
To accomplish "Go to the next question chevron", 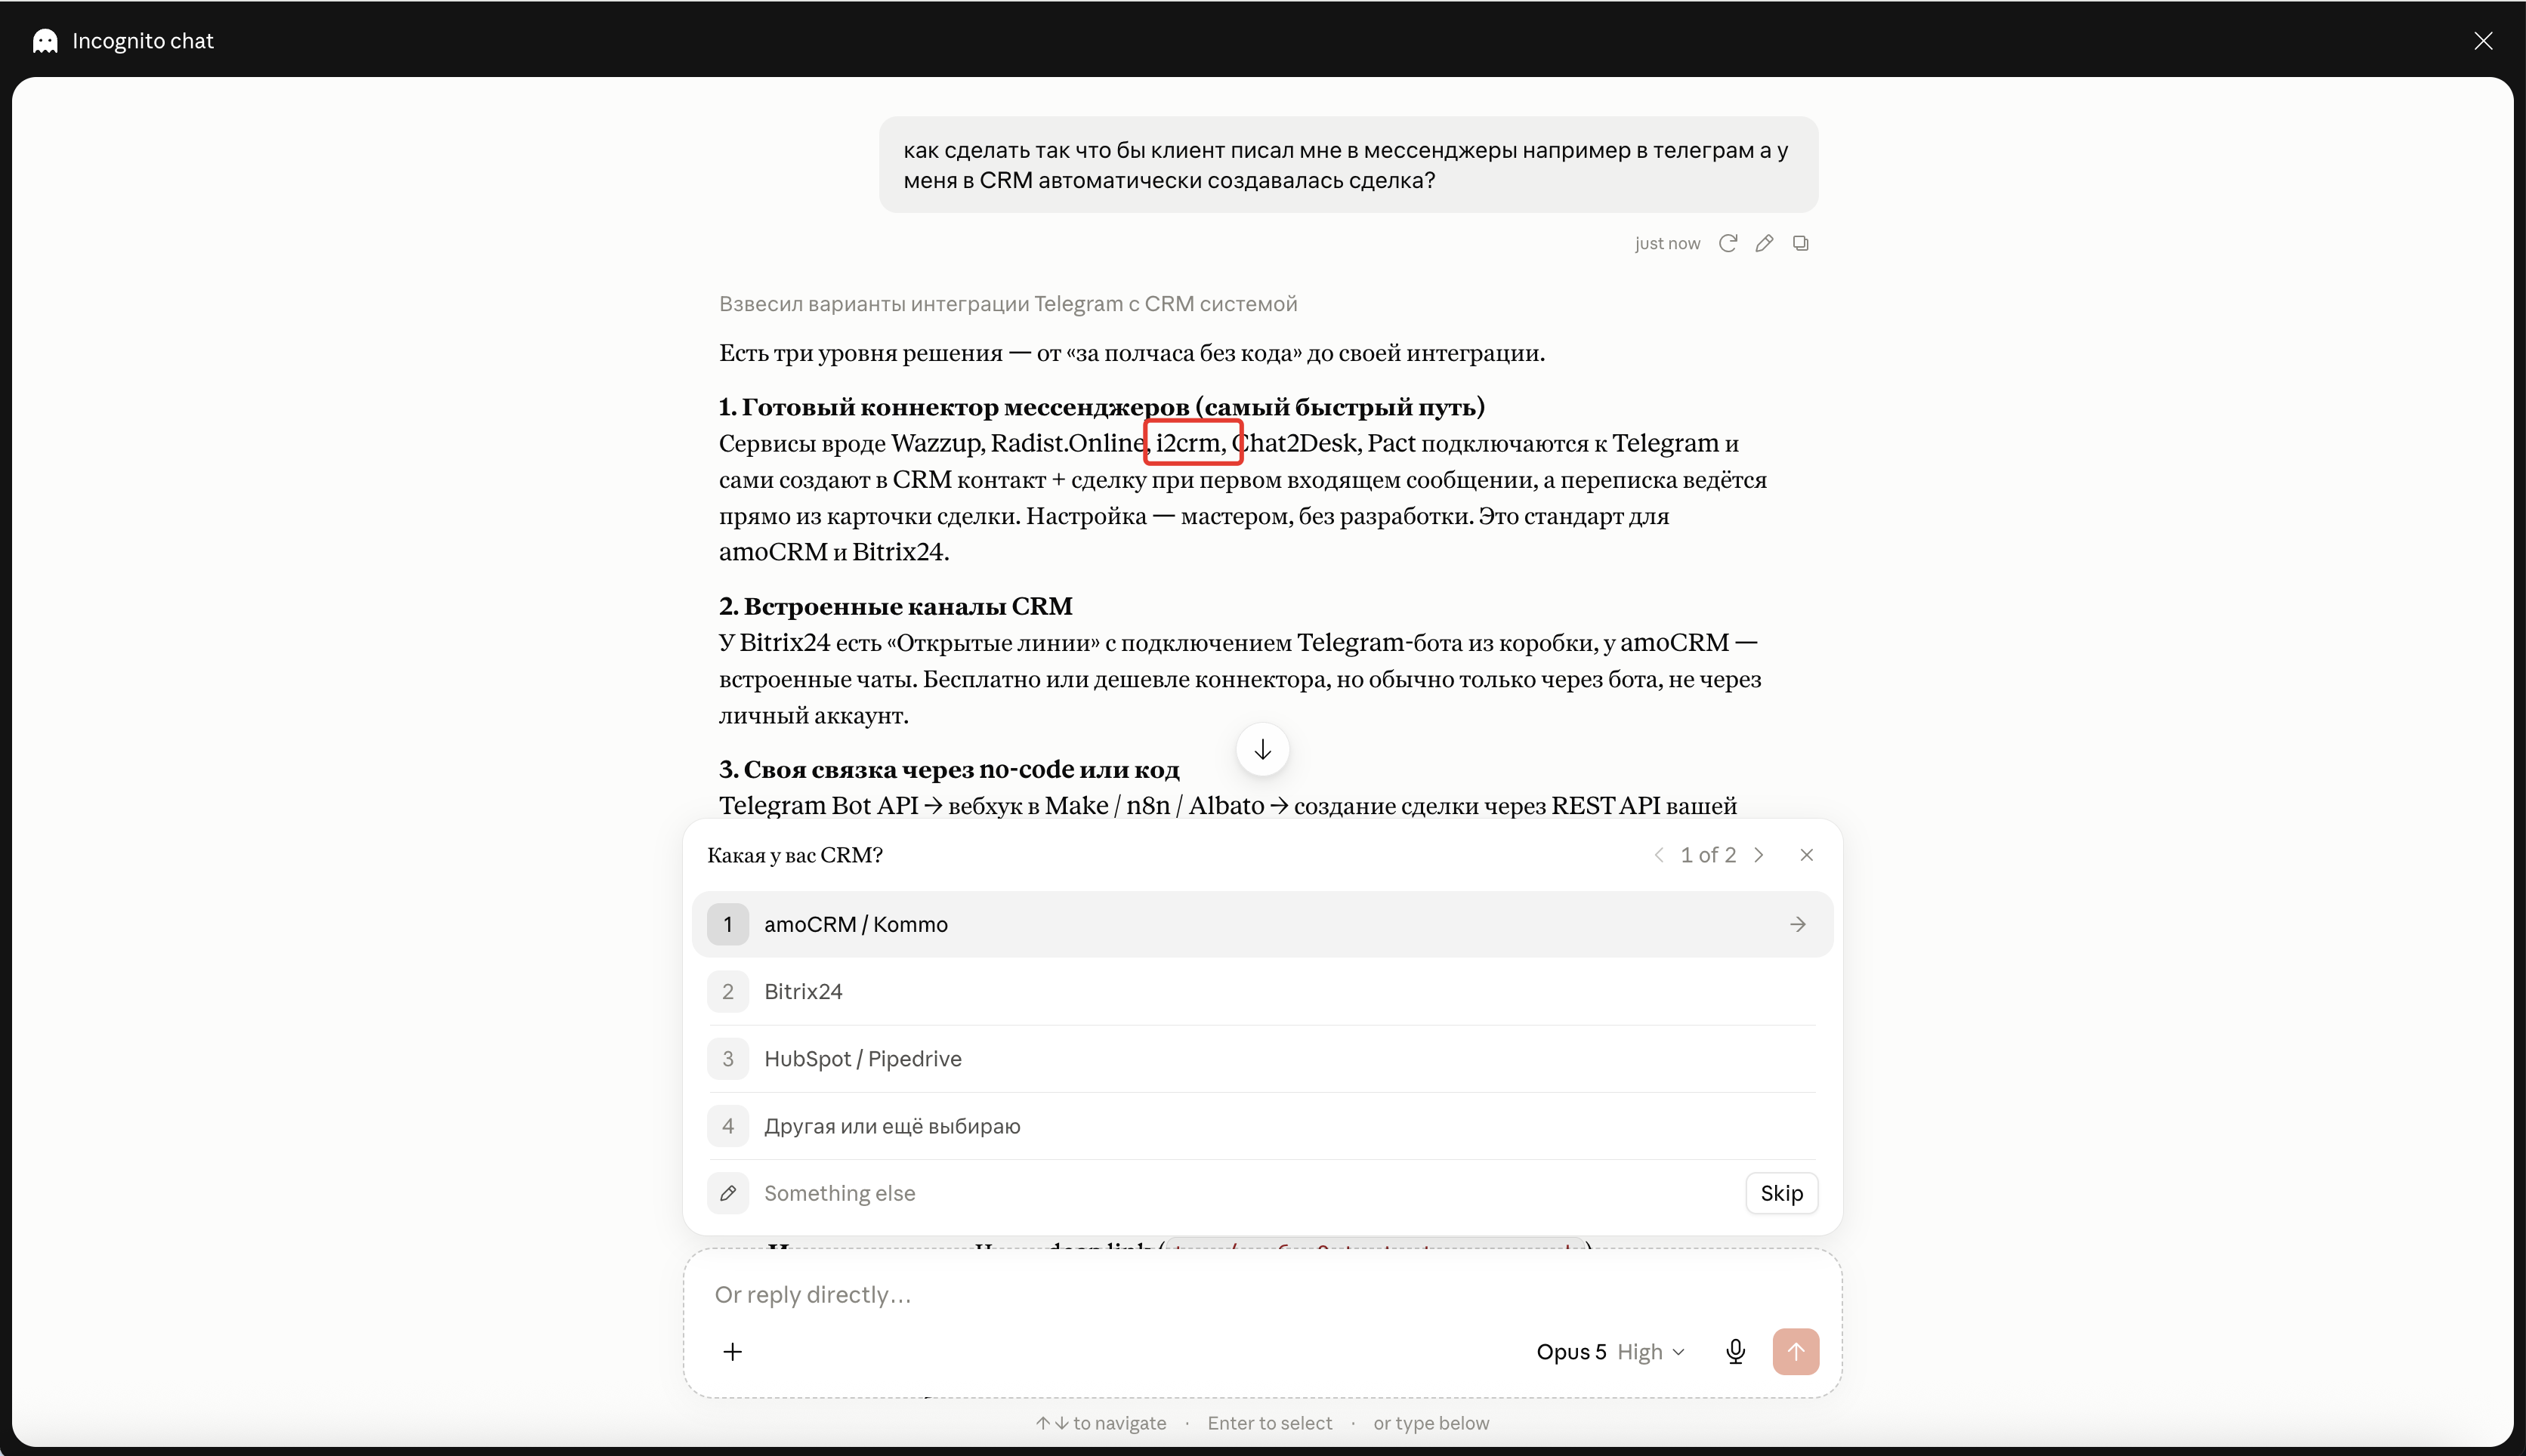I will 1759,855.
